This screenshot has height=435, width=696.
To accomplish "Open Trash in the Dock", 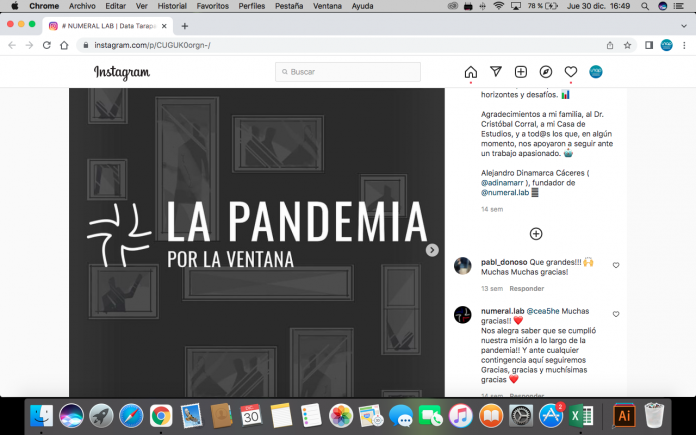I will 654,416.
